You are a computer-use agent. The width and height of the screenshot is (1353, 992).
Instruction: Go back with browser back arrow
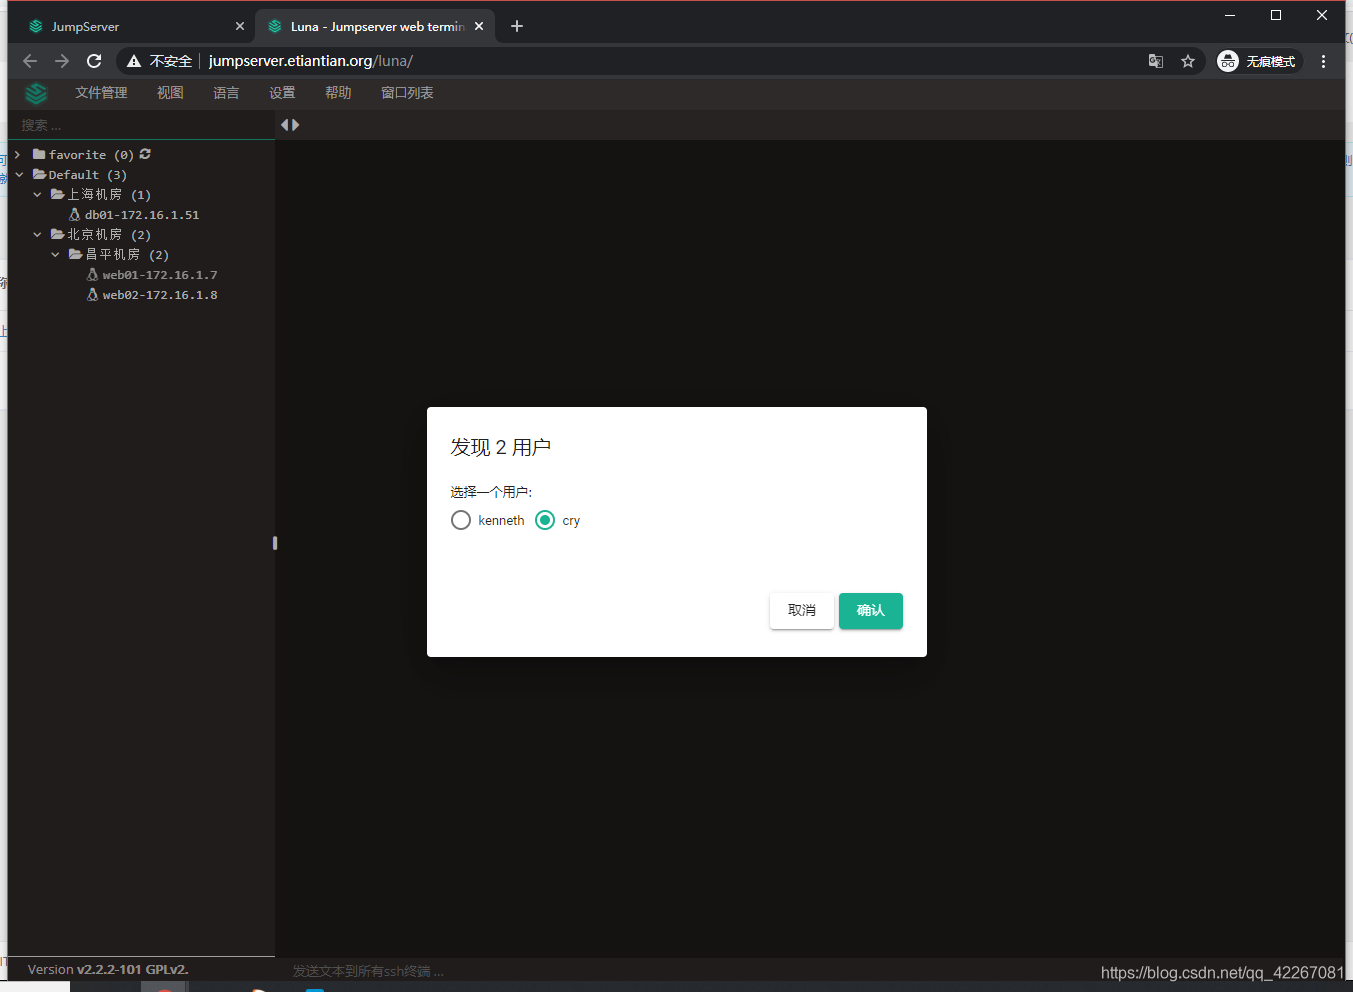click(30, 61)
